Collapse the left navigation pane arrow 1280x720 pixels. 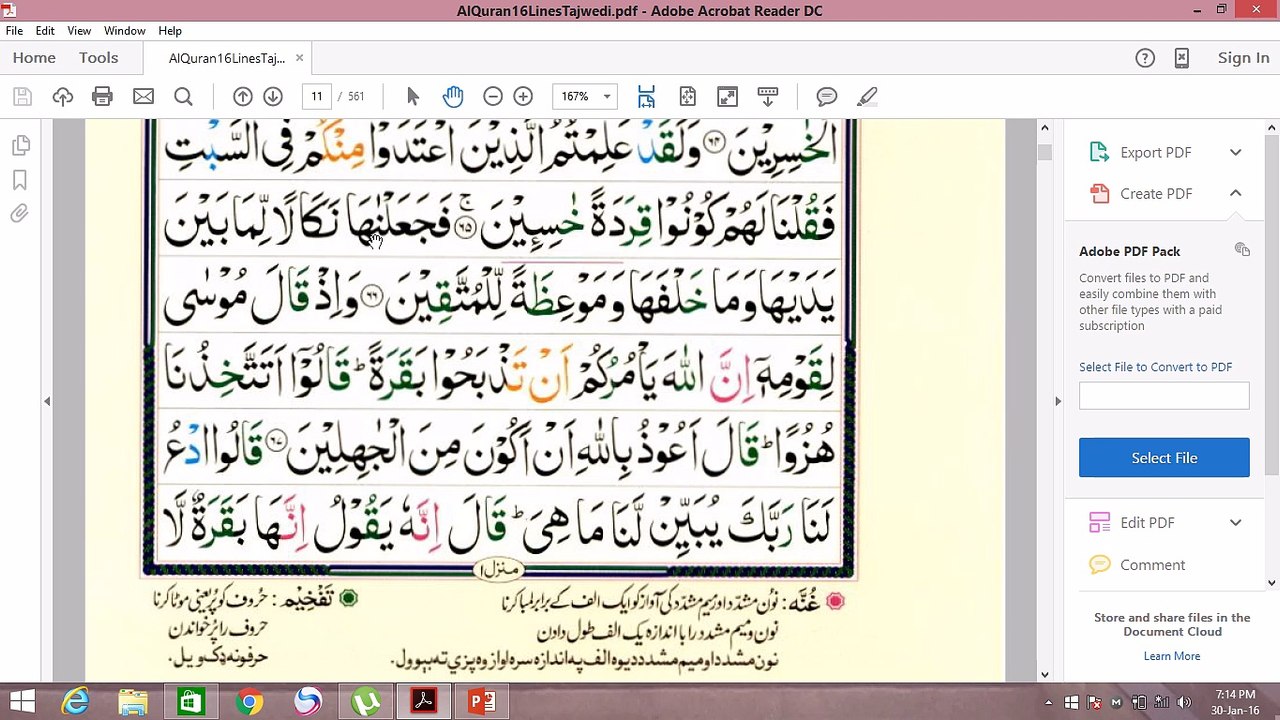(x=47, y=401)
